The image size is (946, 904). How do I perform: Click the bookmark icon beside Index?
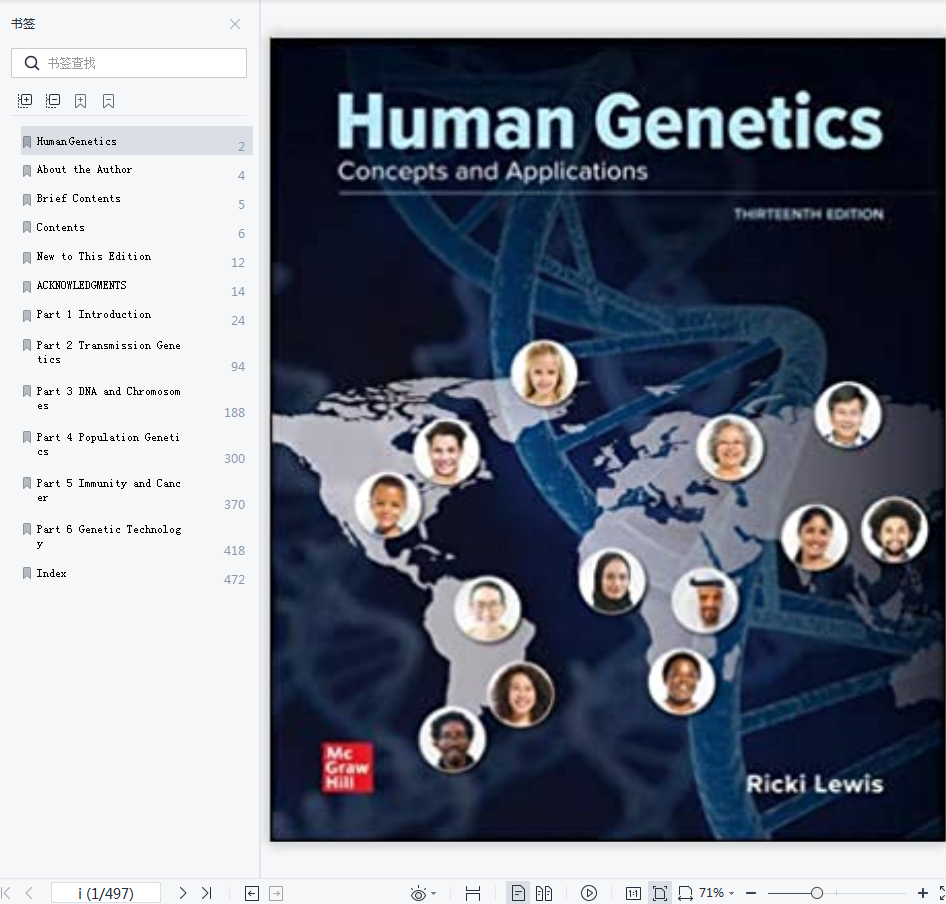(x=27, y=573)
